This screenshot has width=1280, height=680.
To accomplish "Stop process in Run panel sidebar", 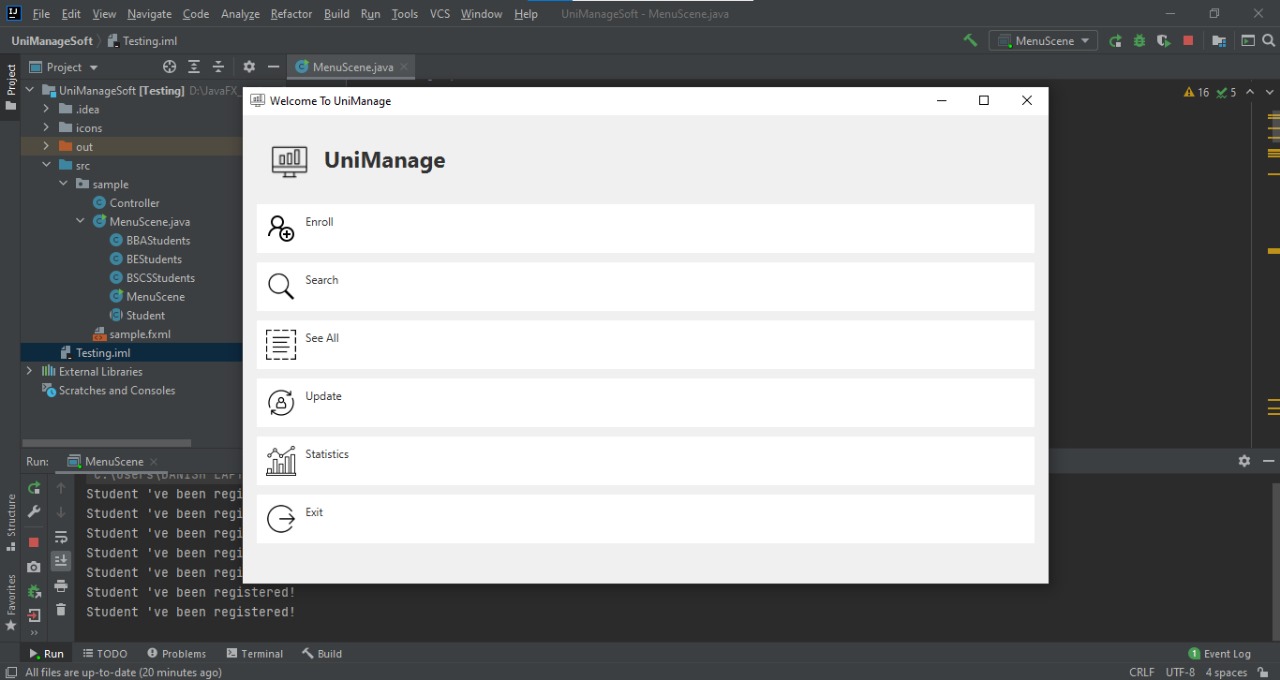I will [34, 542].
